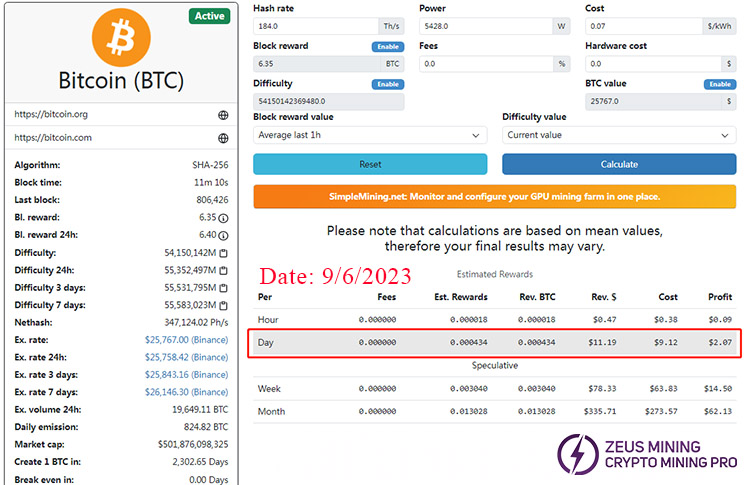Toggle the Difficulty Enable switch
The height and width of the screenshot is (485, 750).
[387, 84]
